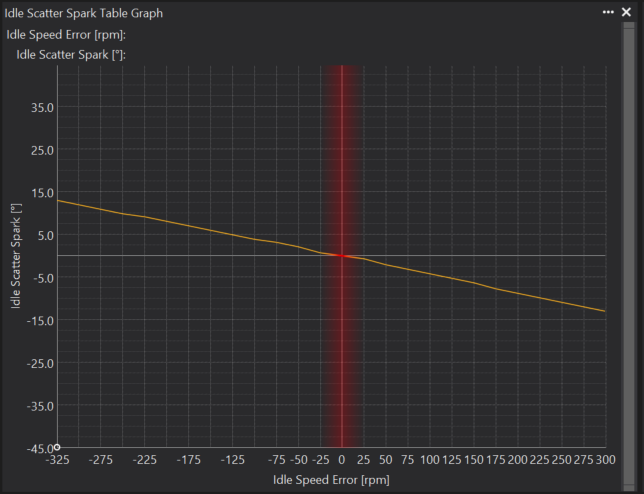
Task: Click the 100 x-axis label
Action: [x=430, y=460]
